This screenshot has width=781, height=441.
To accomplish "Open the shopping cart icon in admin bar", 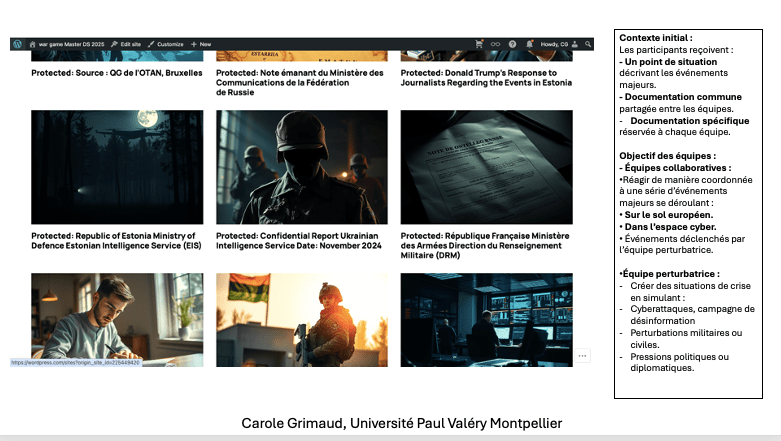I will (x=478, y=44).
